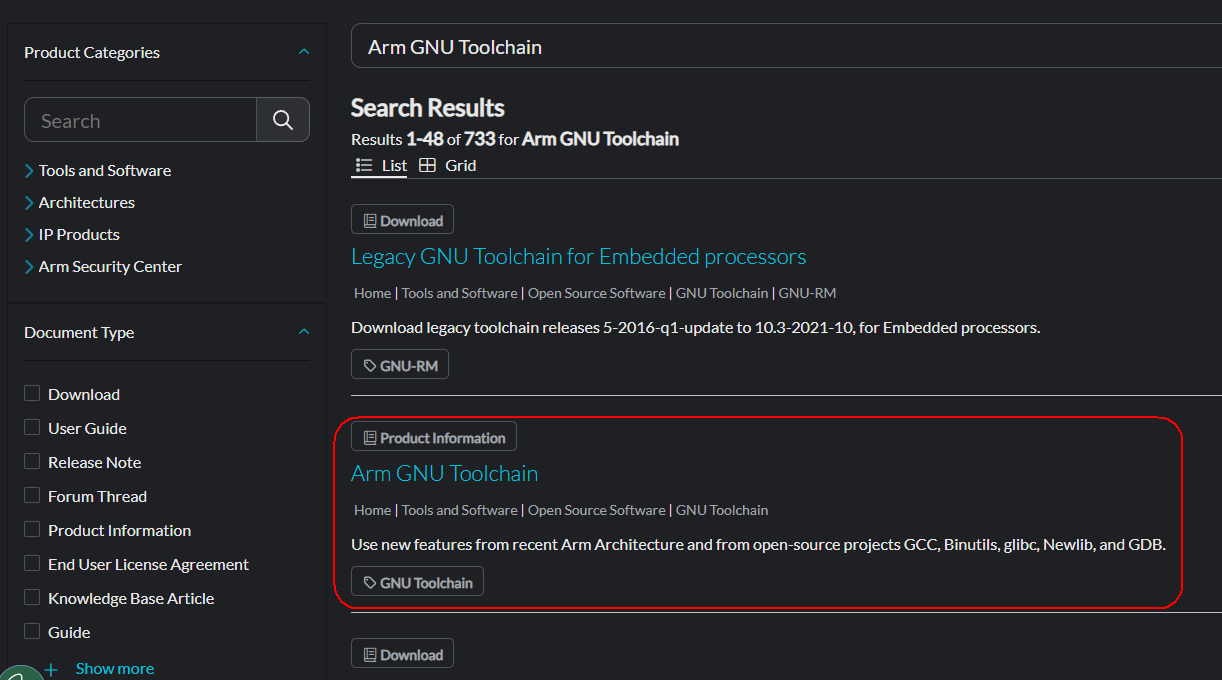Click Home breadcrumb under Arm GNU Toolchain result
Viewport: 1222px width, 680px height.
coord(372,510)
